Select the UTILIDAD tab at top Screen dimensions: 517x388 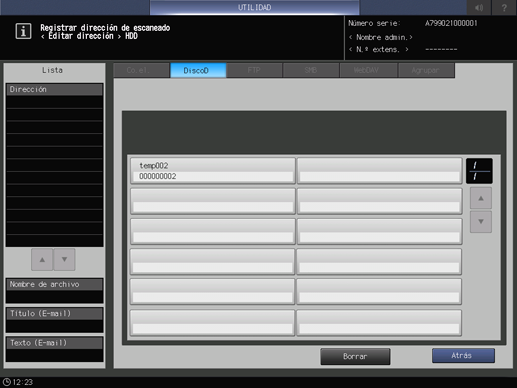point(254,7)
